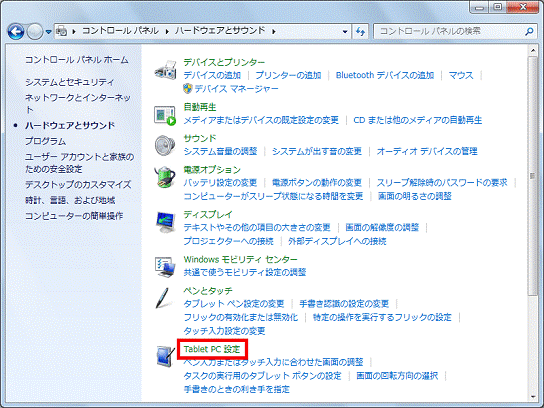Expand the arrow after コントロール パネル breadcrumb
This screenshot has height=408, width=544.
167,32
